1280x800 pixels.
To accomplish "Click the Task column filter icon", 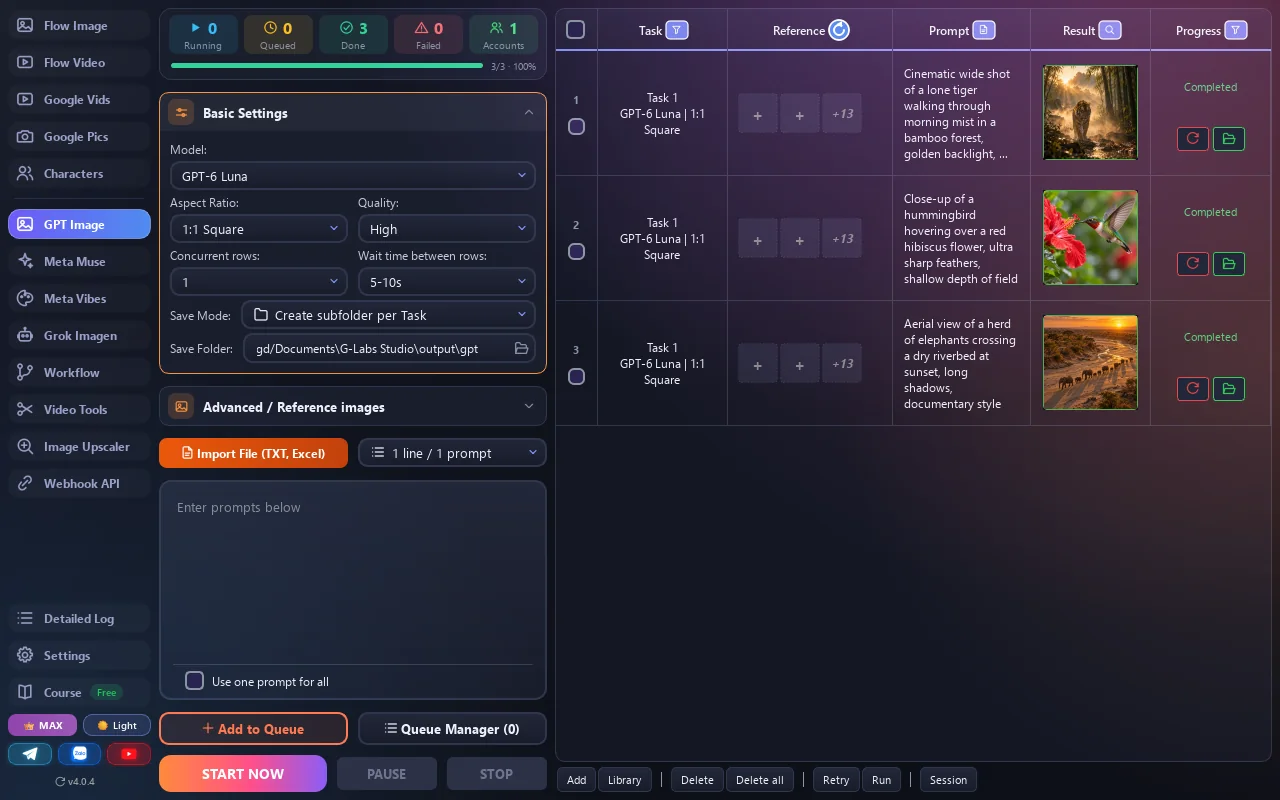I will [x=677, y=31].
